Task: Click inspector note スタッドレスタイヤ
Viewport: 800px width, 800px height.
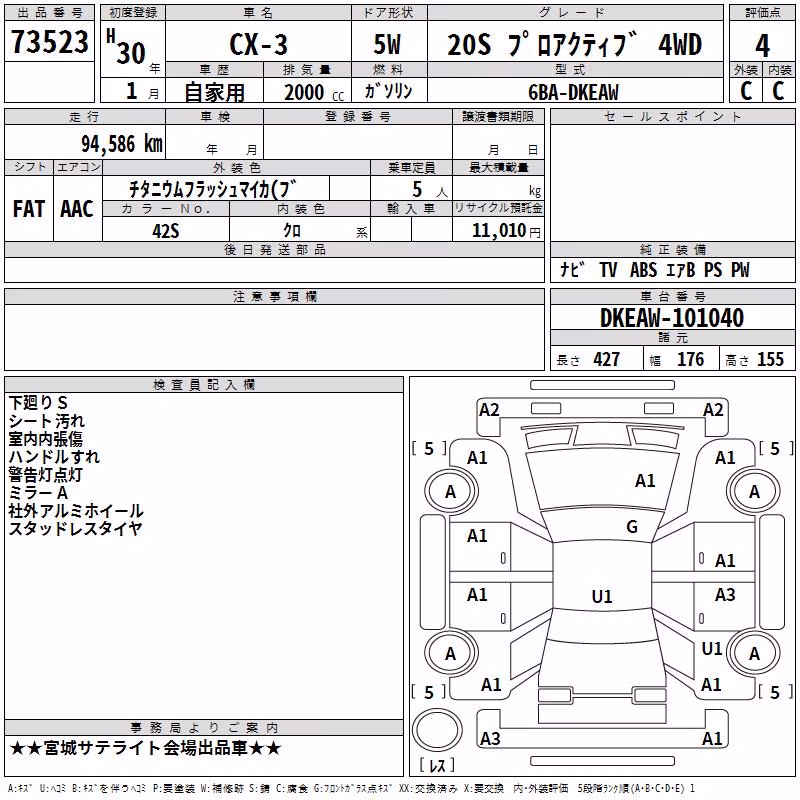Action: point(75,529)
